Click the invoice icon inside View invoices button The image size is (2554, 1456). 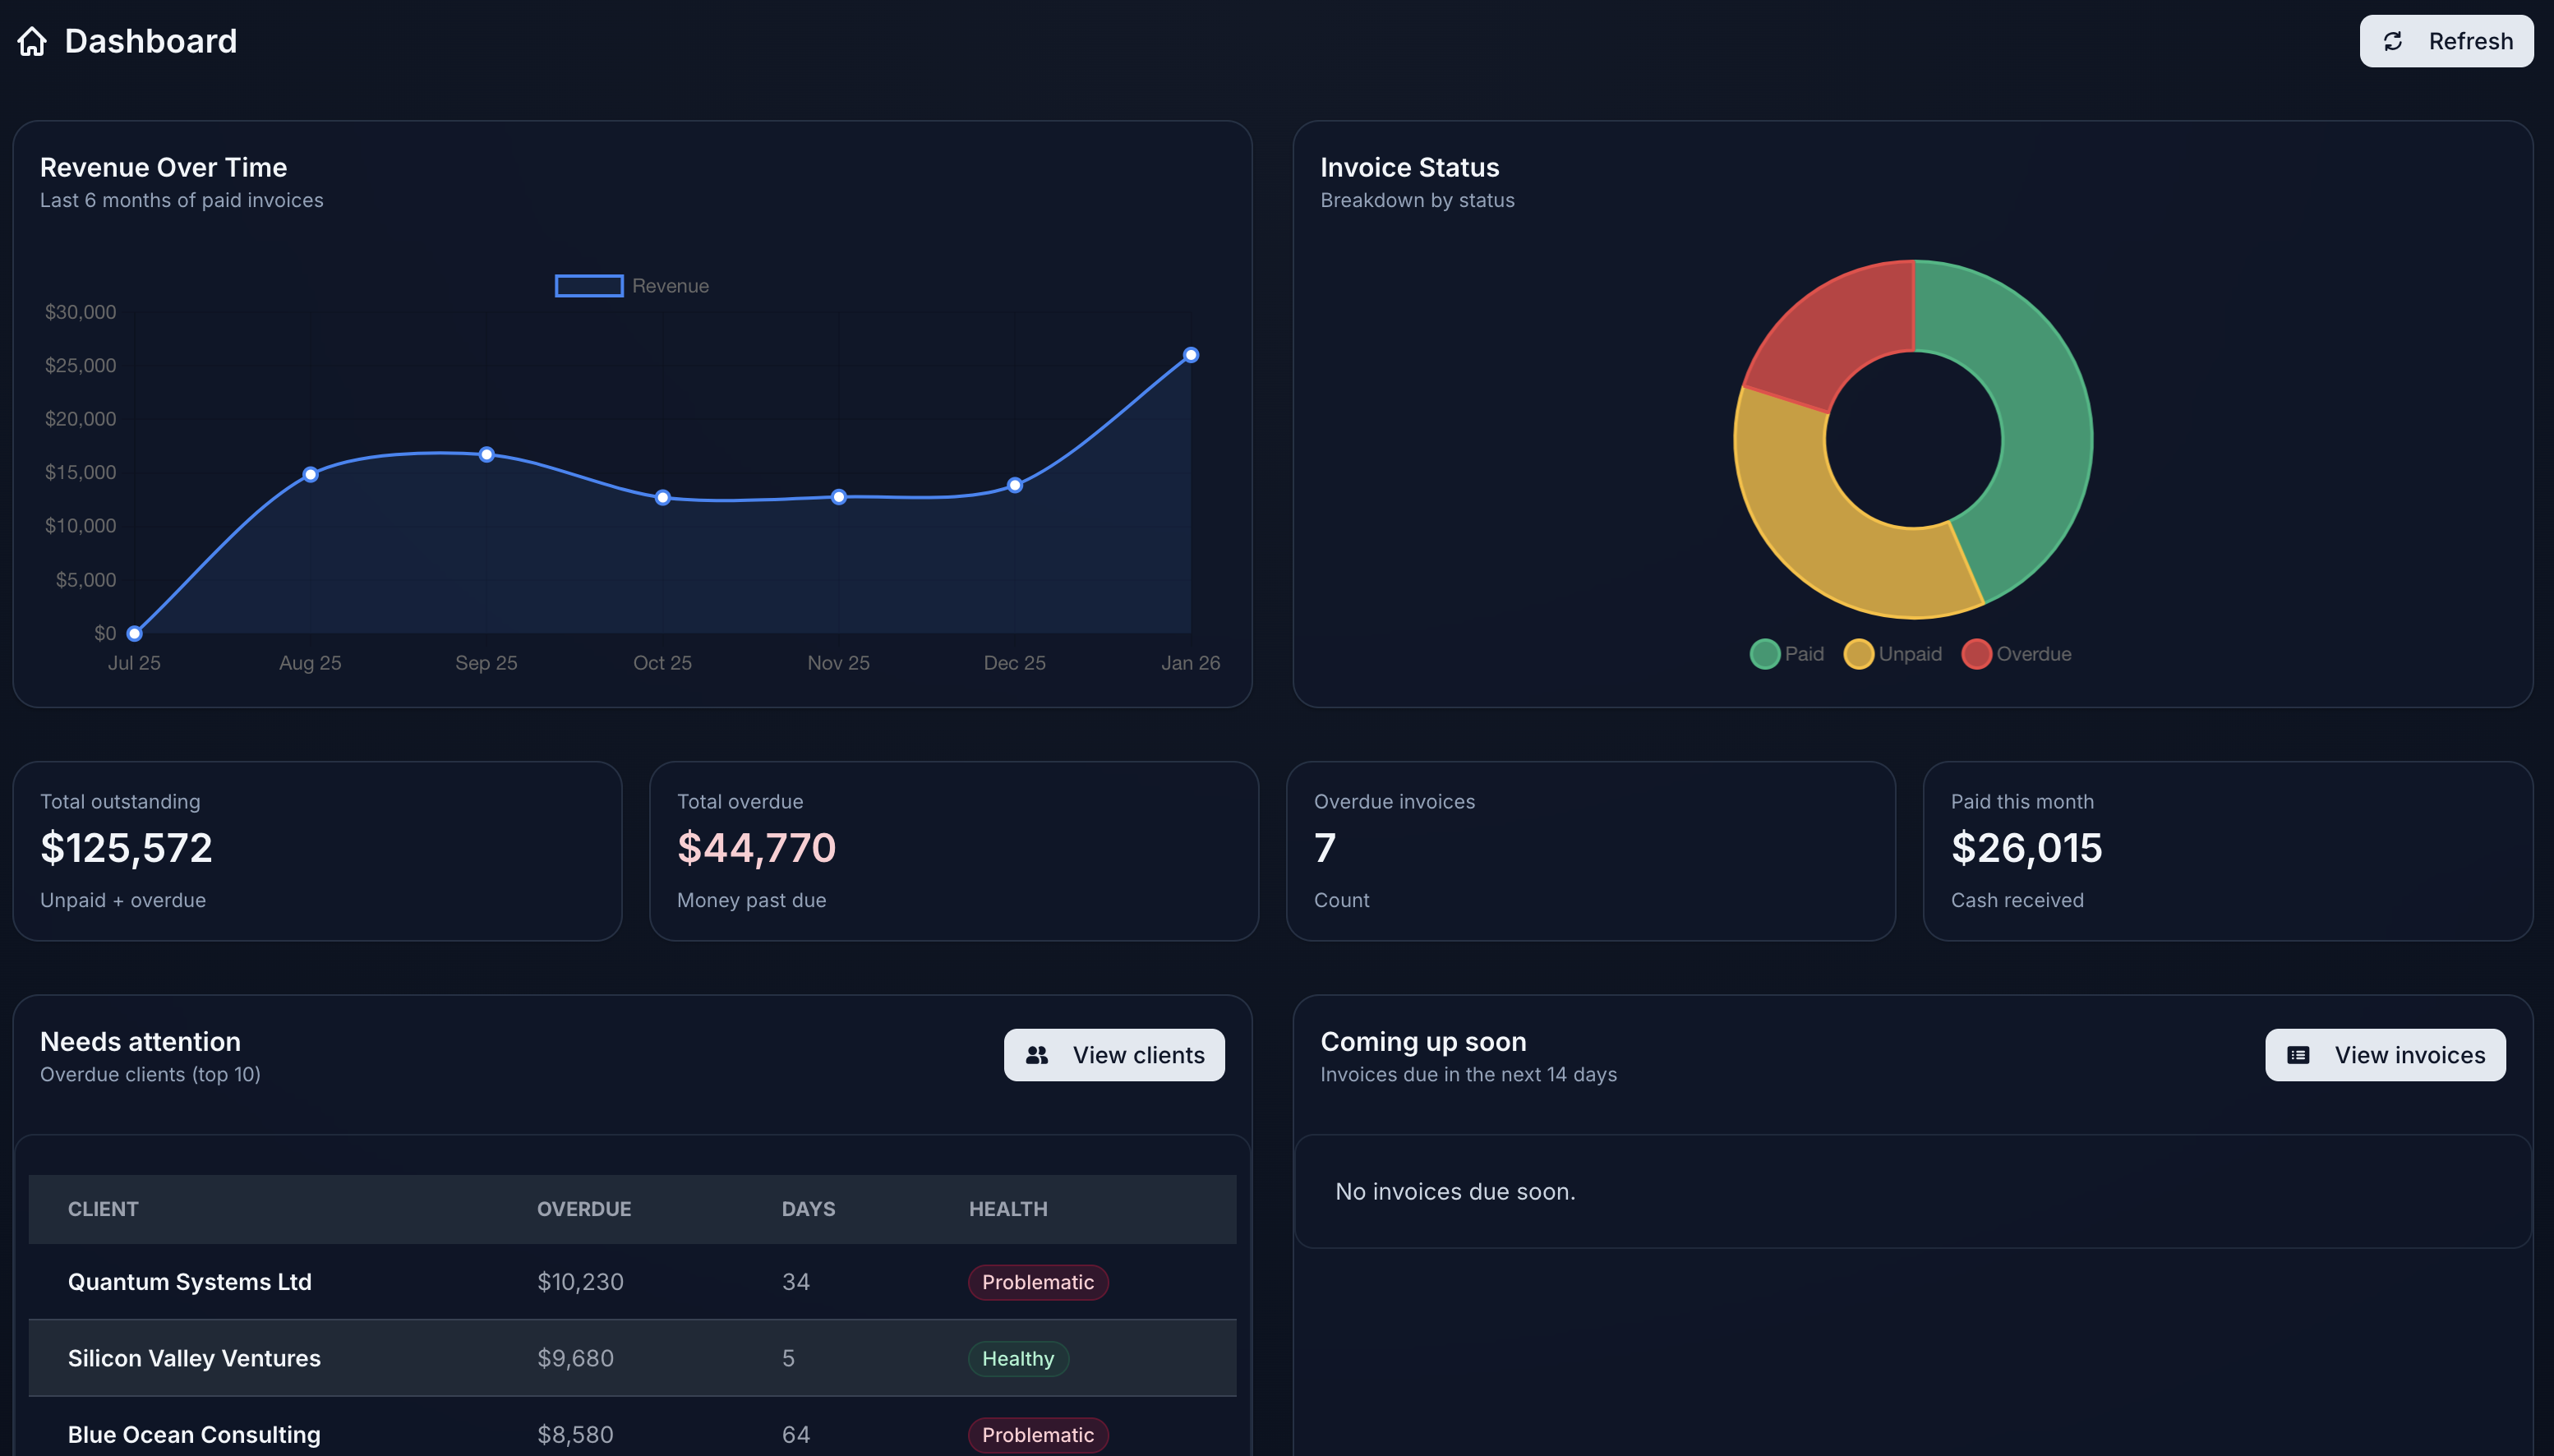2299,1054
